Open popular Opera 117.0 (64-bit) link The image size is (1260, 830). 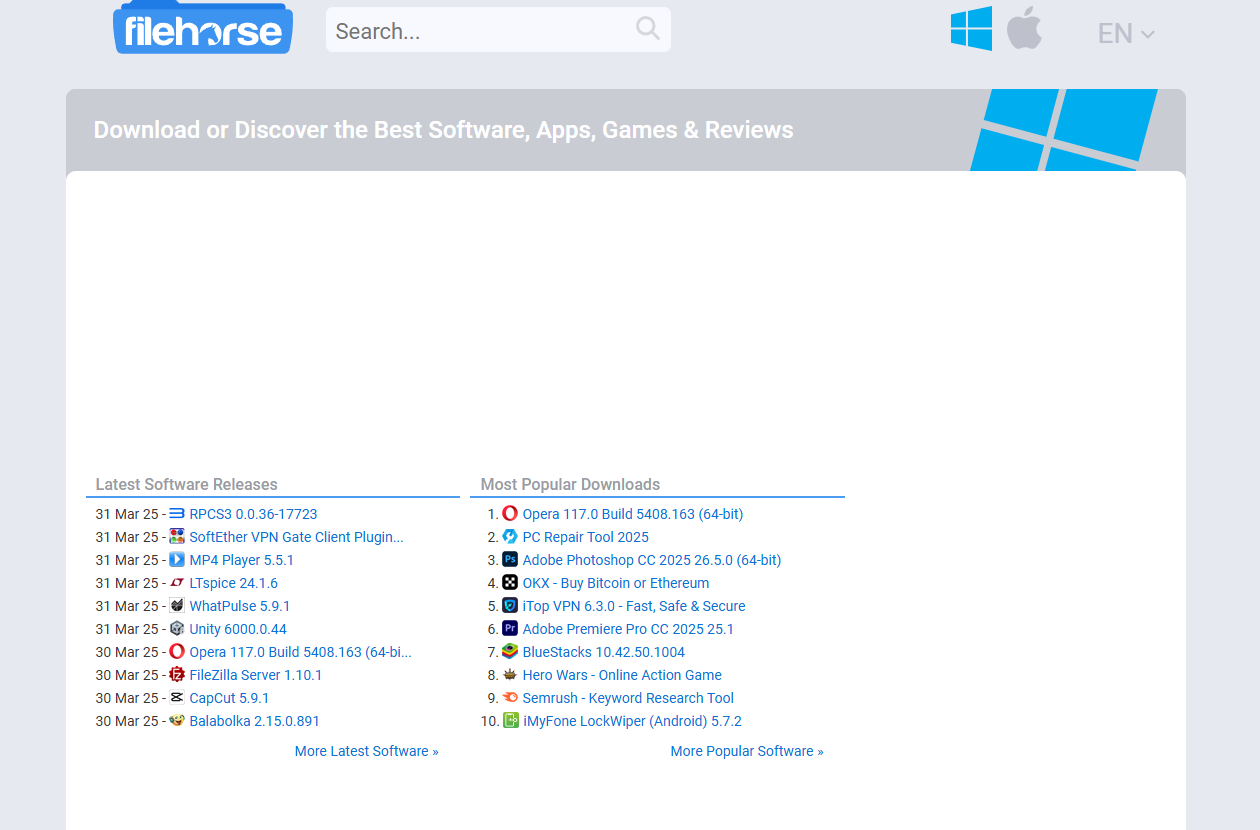(x=633, y=514)
